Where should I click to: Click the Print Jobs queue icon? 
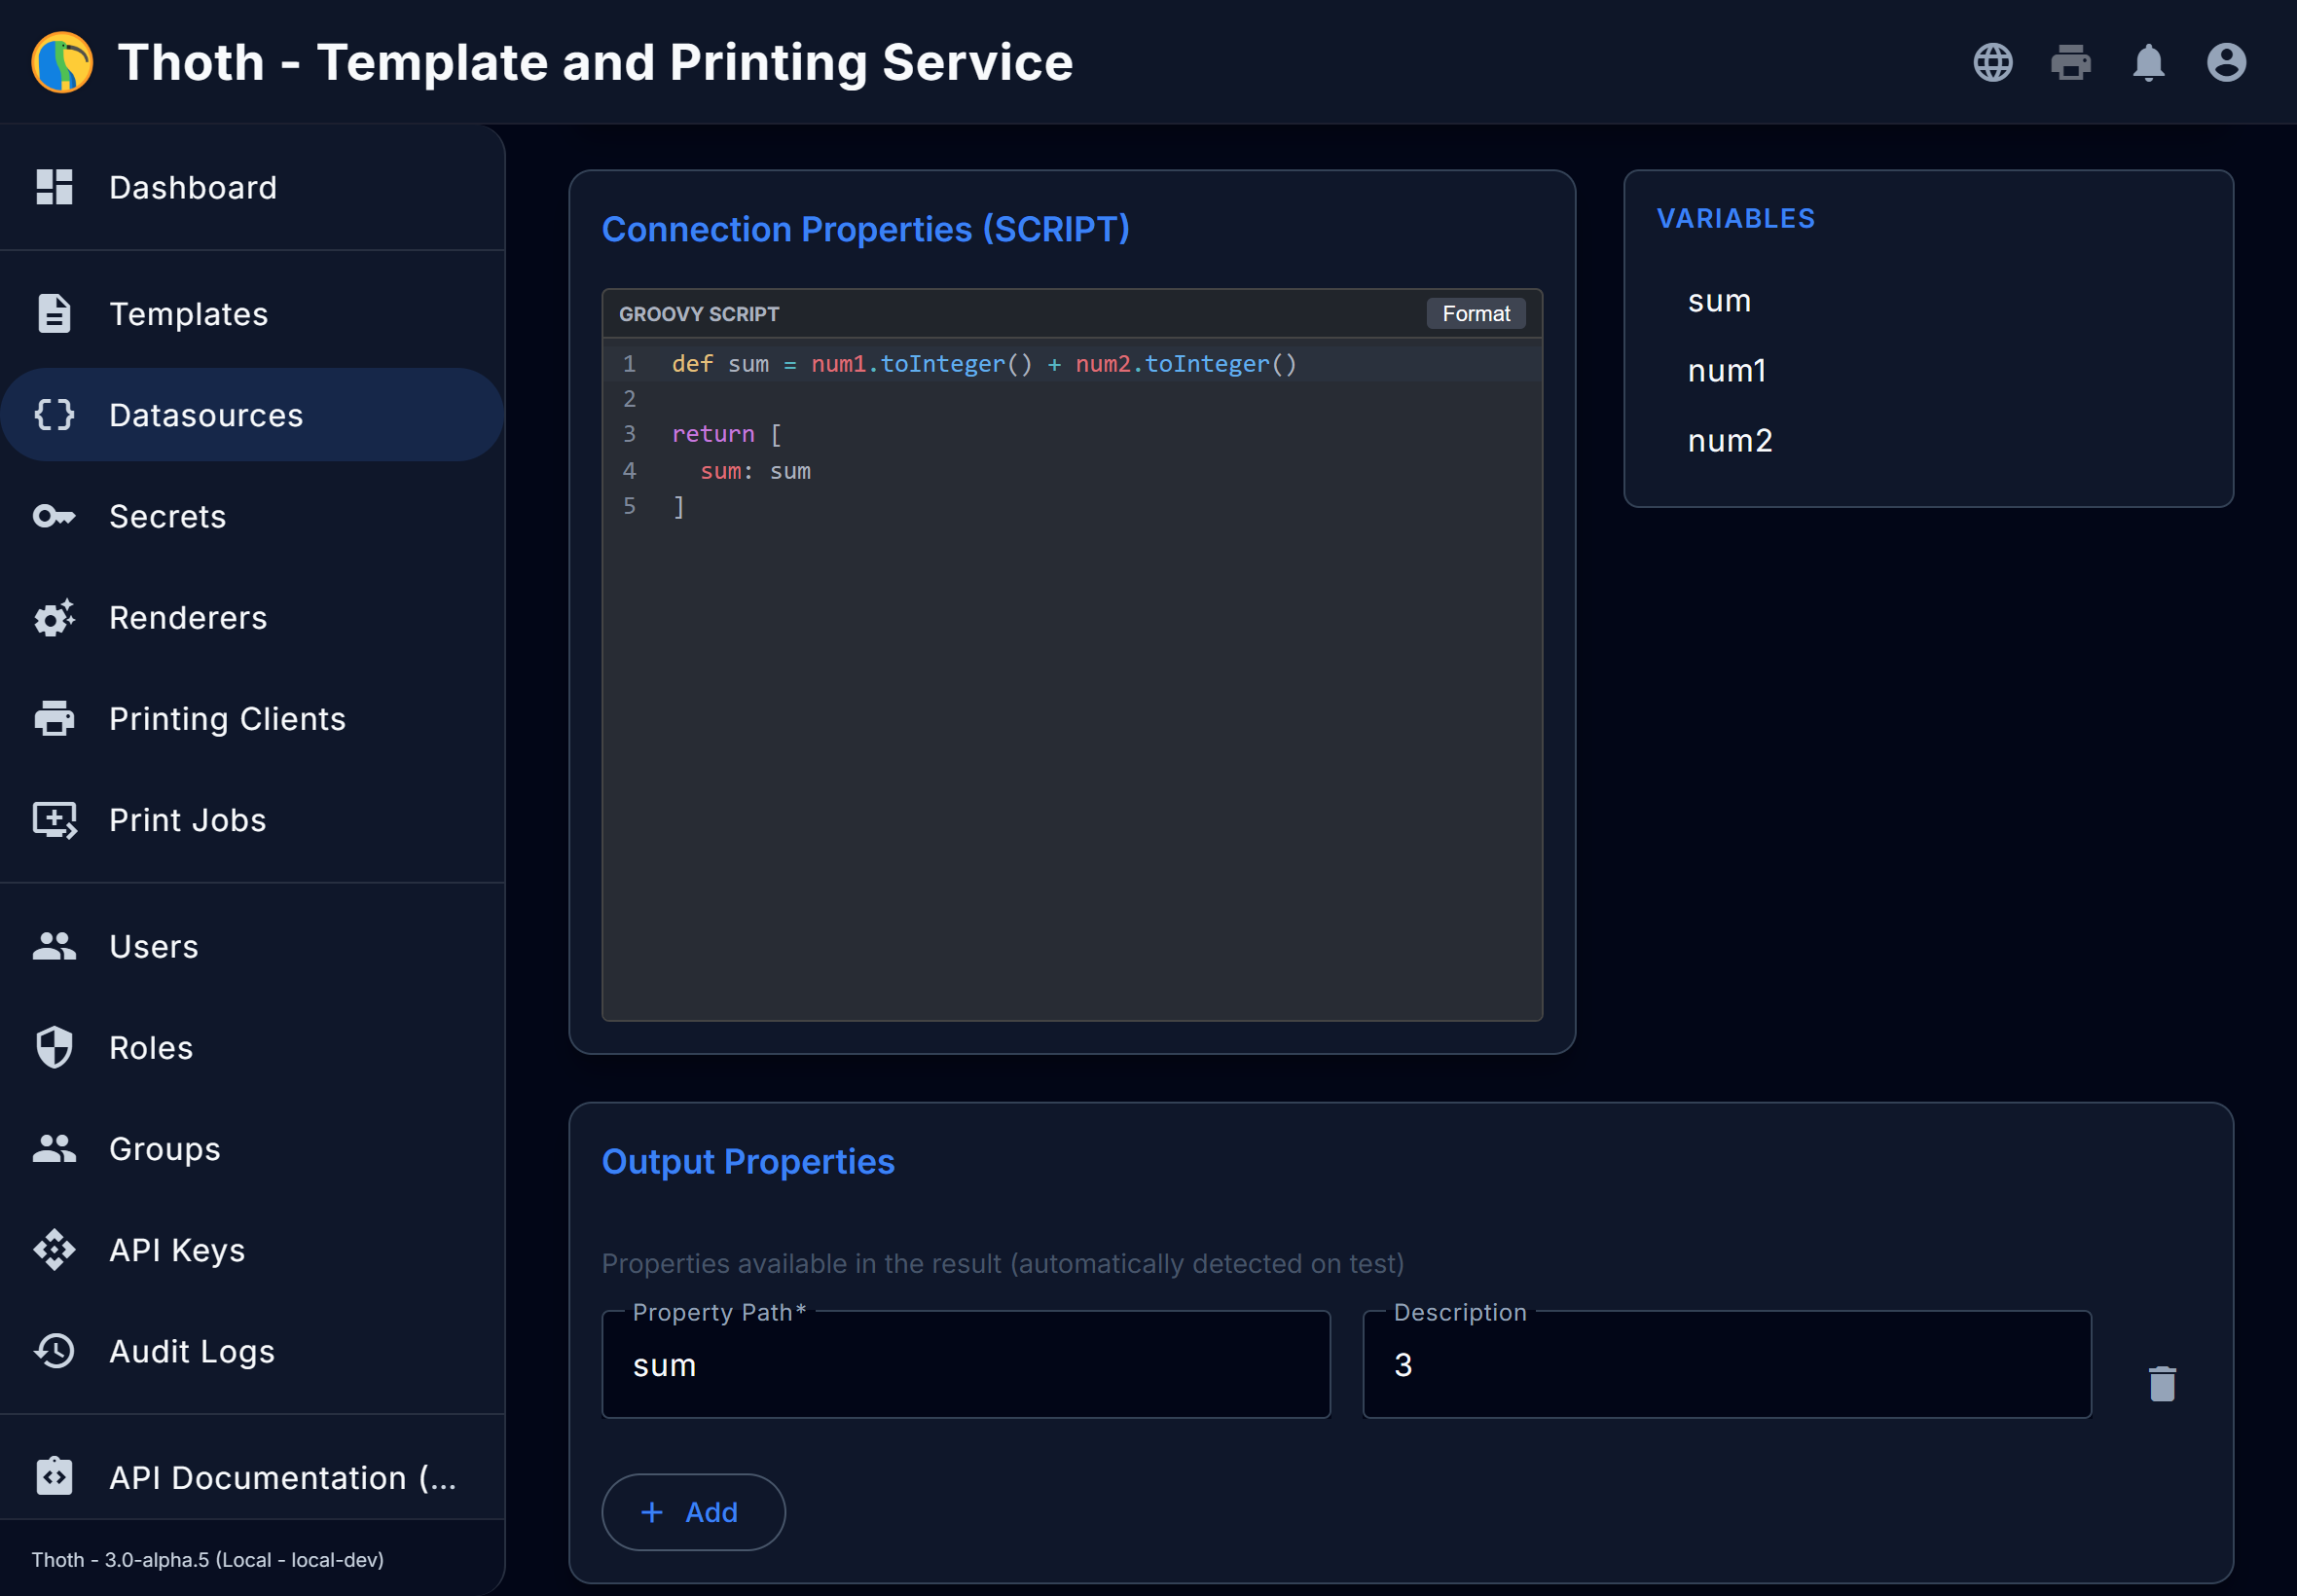tap(54, 820)
